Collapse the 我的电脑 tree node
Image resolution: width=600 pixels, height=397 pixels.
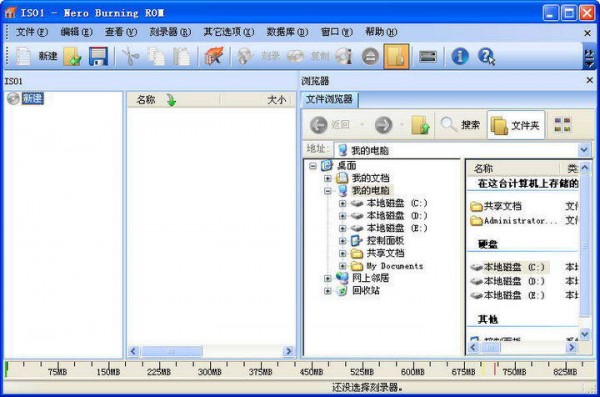[x=328, y=191]
